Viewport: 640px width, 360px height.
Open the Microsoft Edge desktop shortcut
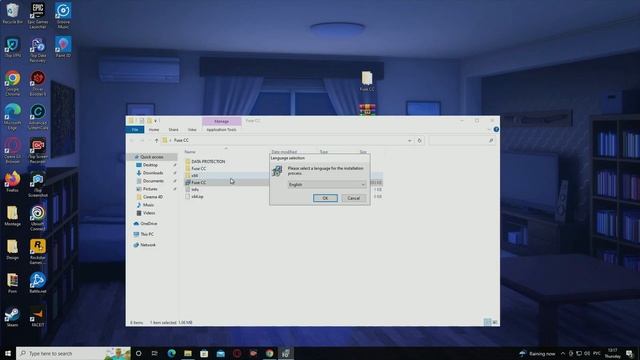point(12,117)
